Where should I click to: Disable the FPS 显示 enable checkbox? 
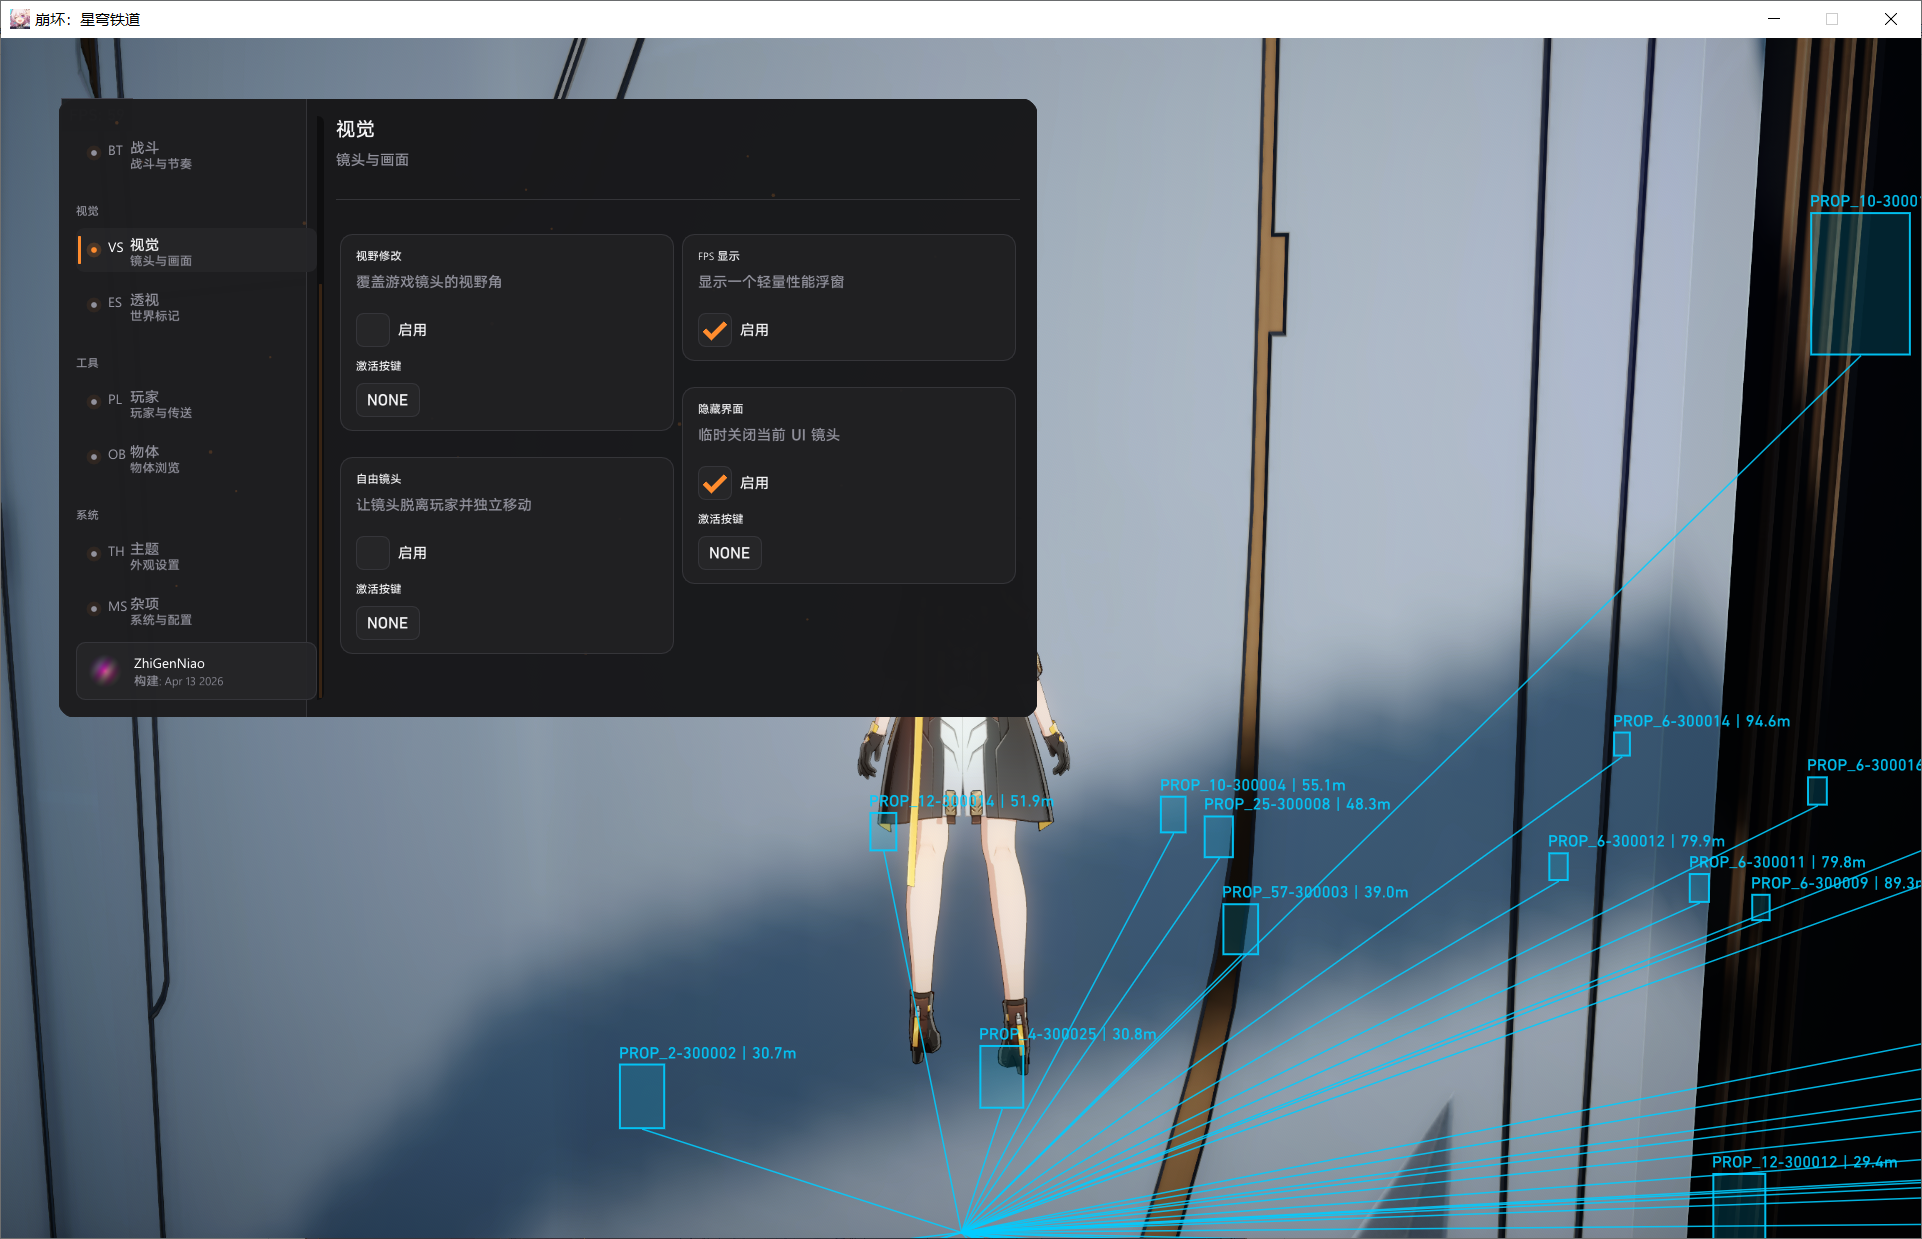(714, 330)
